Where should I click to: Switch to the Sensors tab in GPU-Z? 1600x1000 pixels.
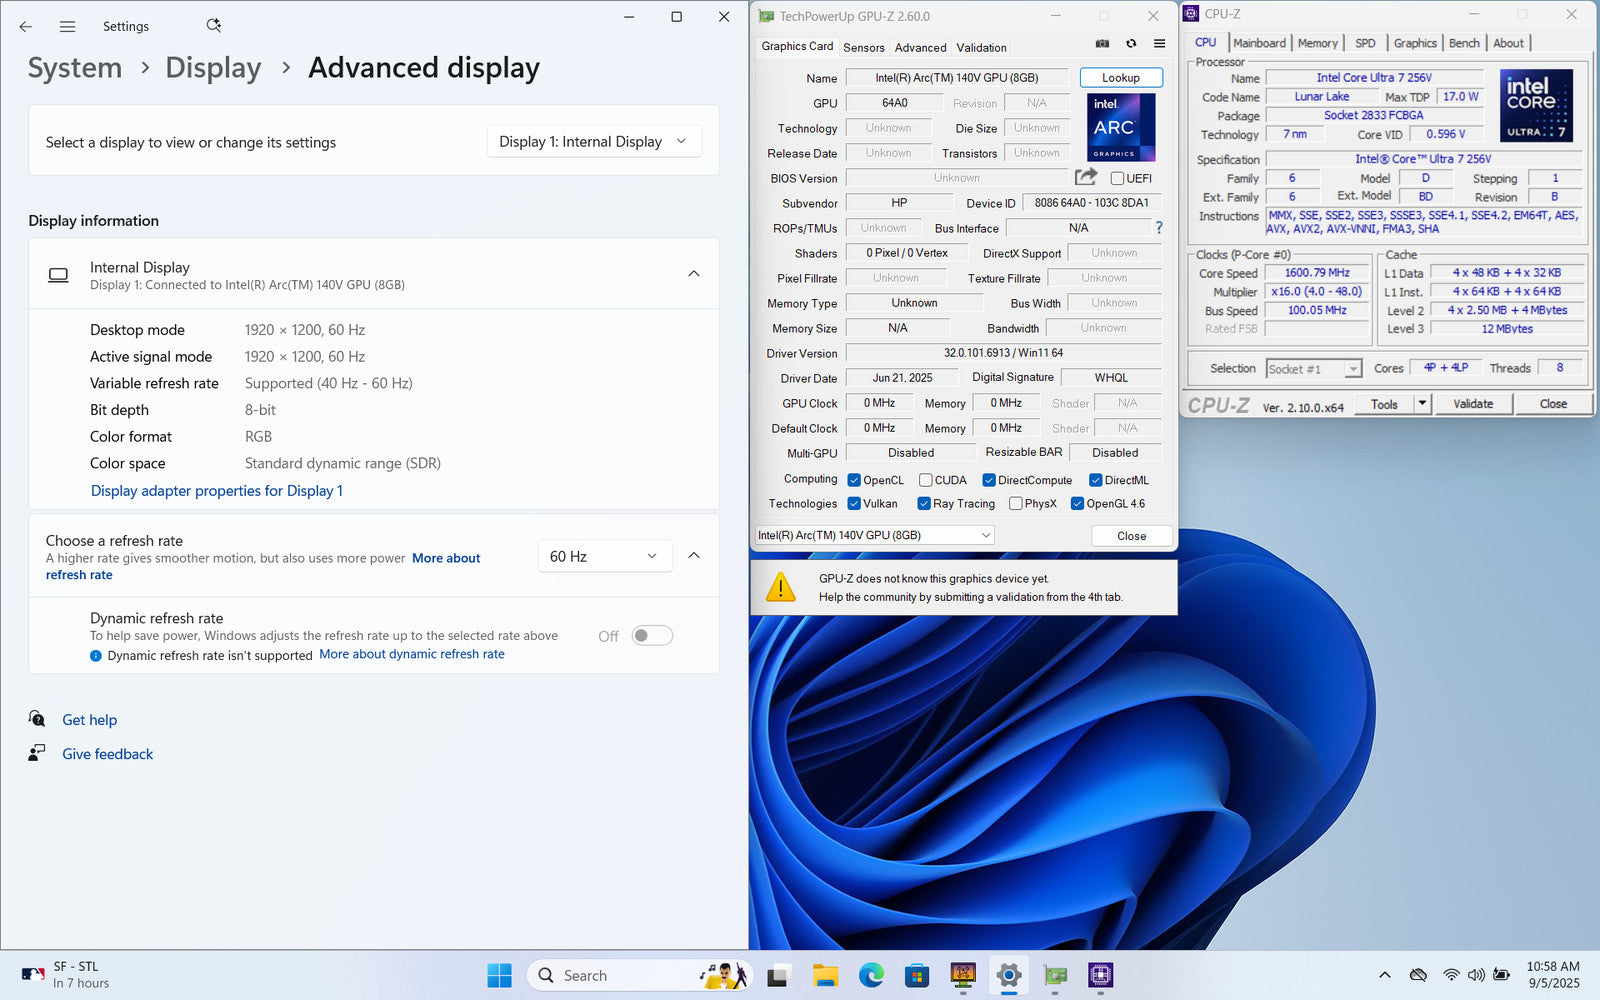(x=863, y=47)
